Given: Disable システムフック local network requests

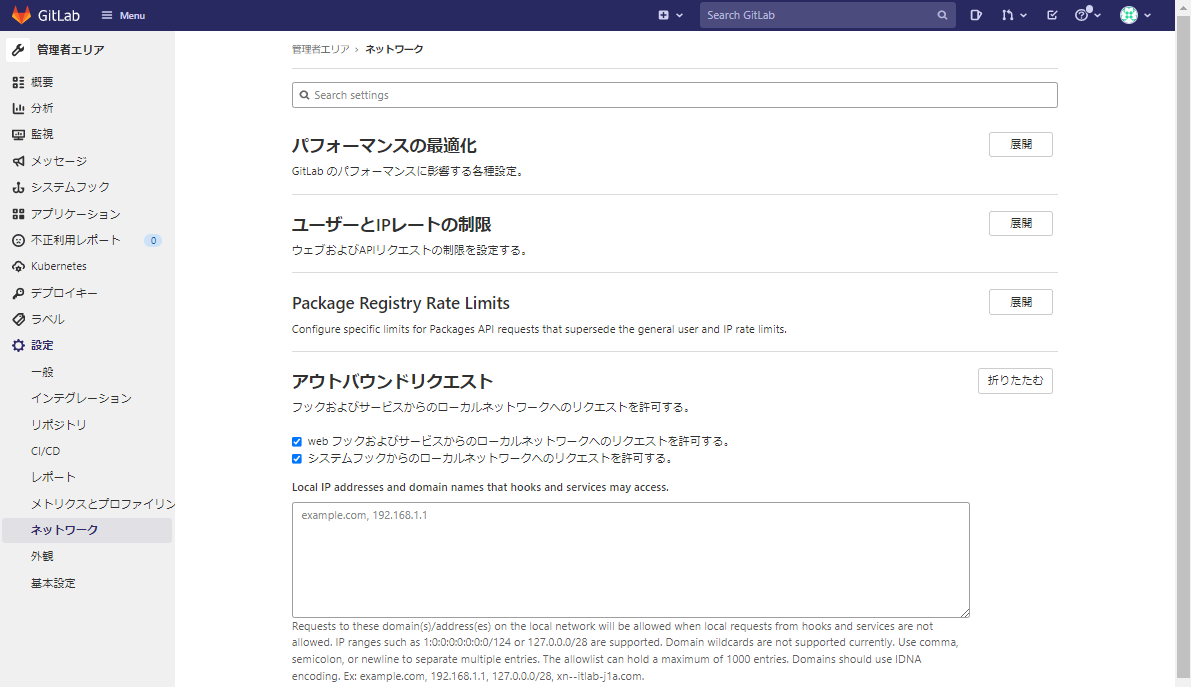Looking at the screenshot, I should pos(296,458).
